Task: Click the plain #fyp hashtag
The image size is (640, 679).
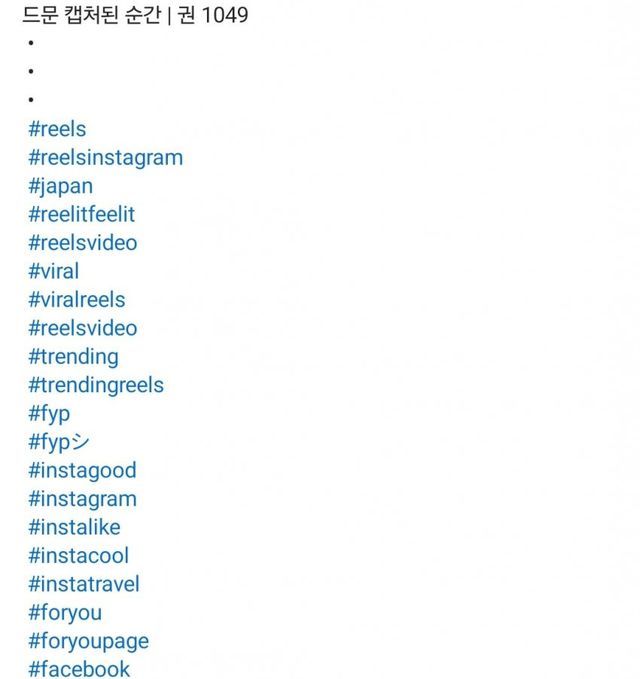Action: click(x=49, y=414)
